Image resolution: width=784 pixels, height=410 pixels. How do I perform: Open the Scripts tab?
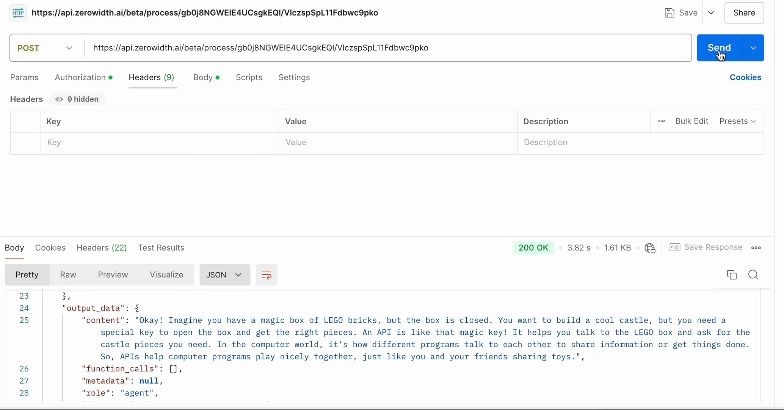[249, 77]
